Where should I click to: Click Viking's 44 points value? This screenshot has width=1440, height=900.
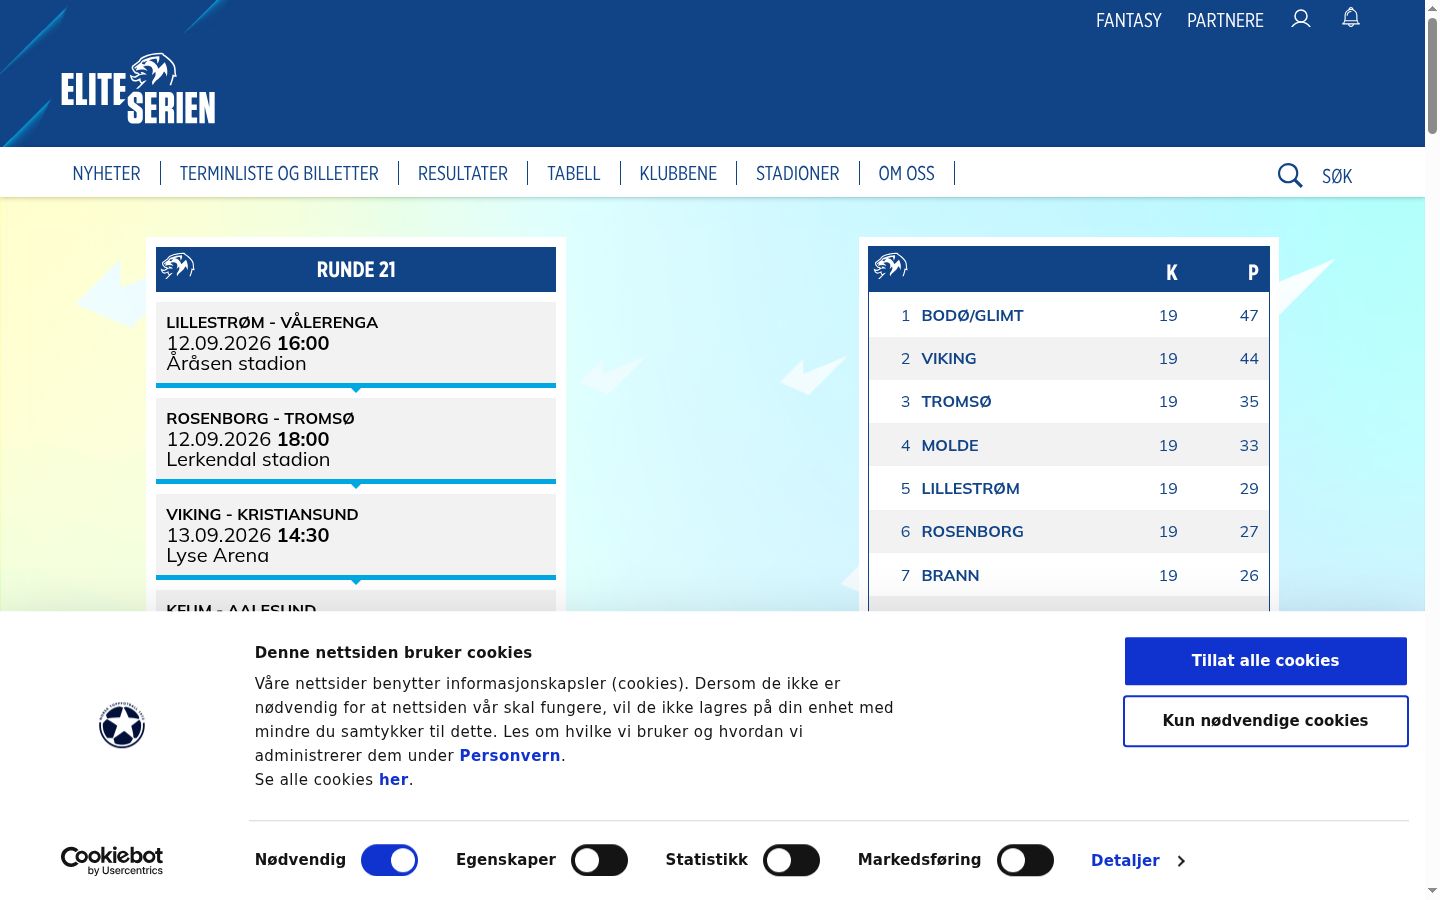1249,358
